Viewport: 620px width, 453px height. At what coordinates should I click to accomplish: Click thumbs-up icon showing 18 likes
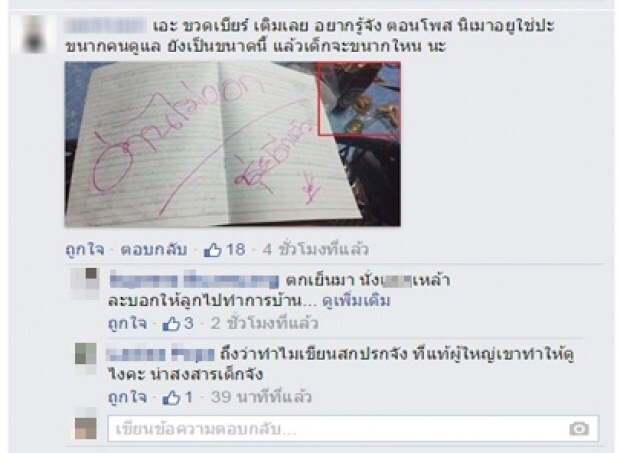pos(212,249)
